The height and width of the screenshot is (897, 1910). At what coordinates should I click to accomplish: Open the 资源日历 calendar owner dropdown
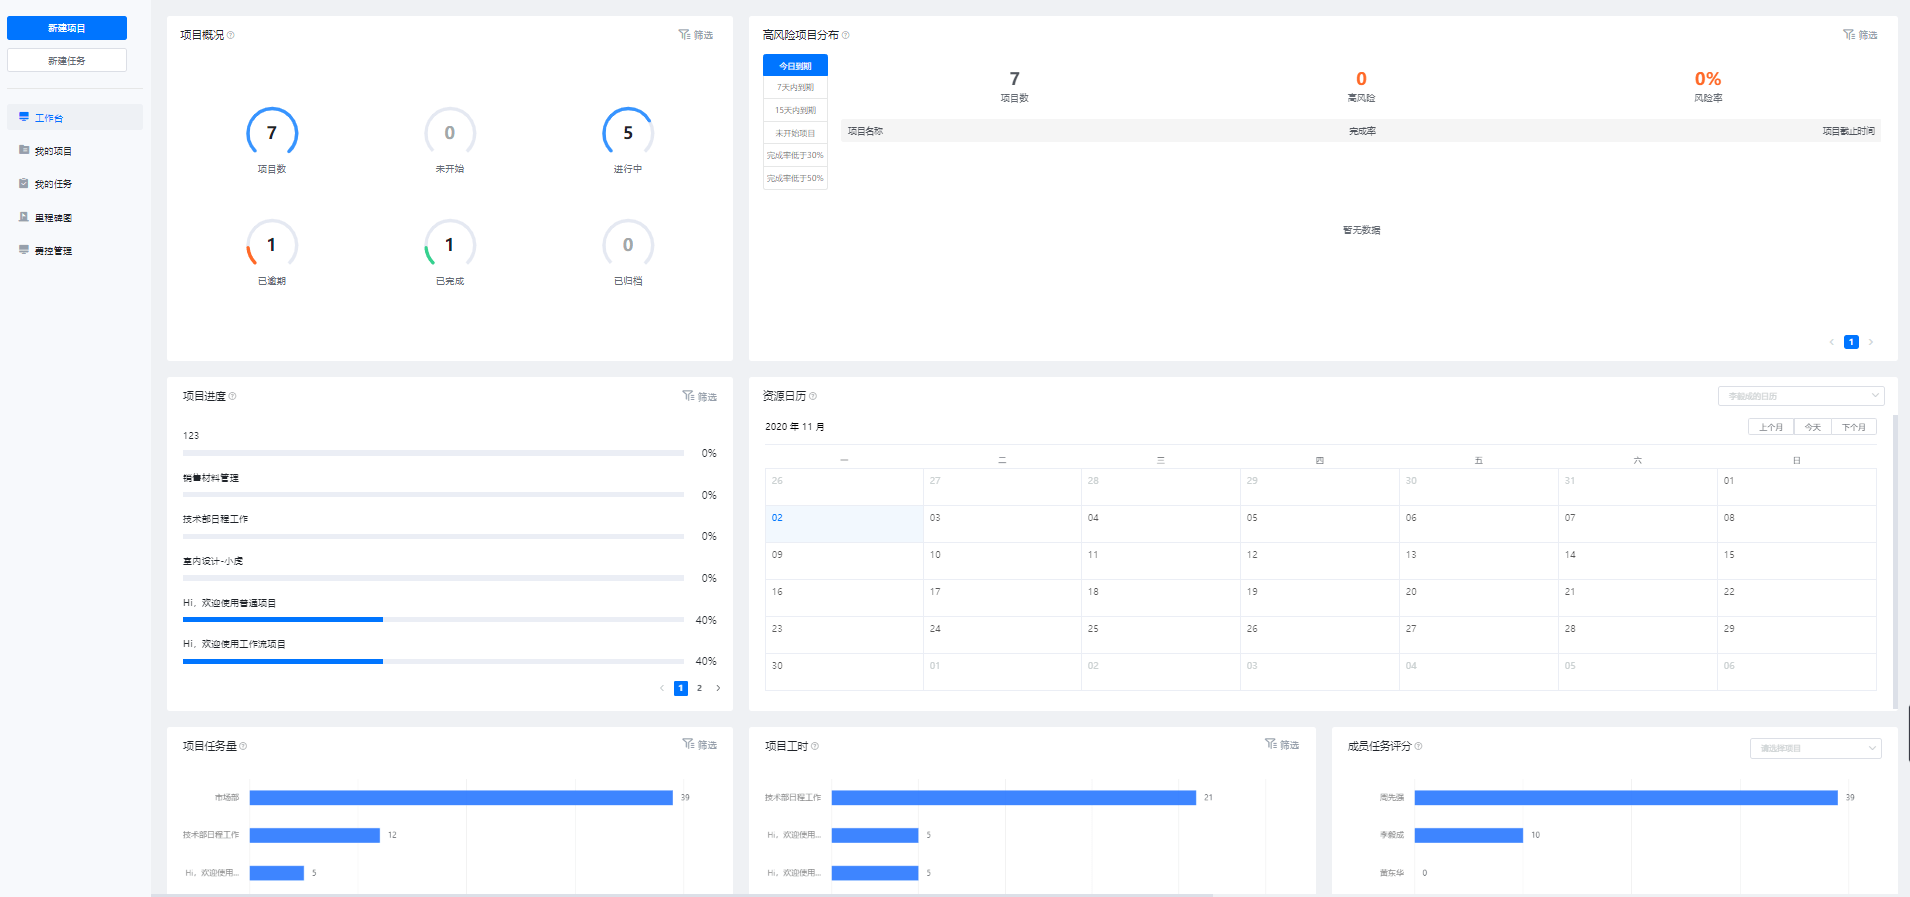(1801, 396)
